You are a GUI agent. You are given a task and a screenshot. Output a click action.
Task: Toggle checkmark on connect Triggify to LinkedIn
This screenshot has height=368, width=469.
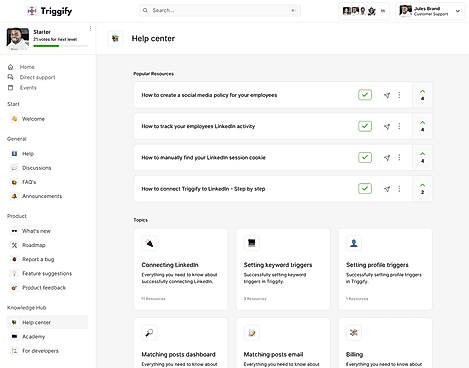tap(365, 189)
